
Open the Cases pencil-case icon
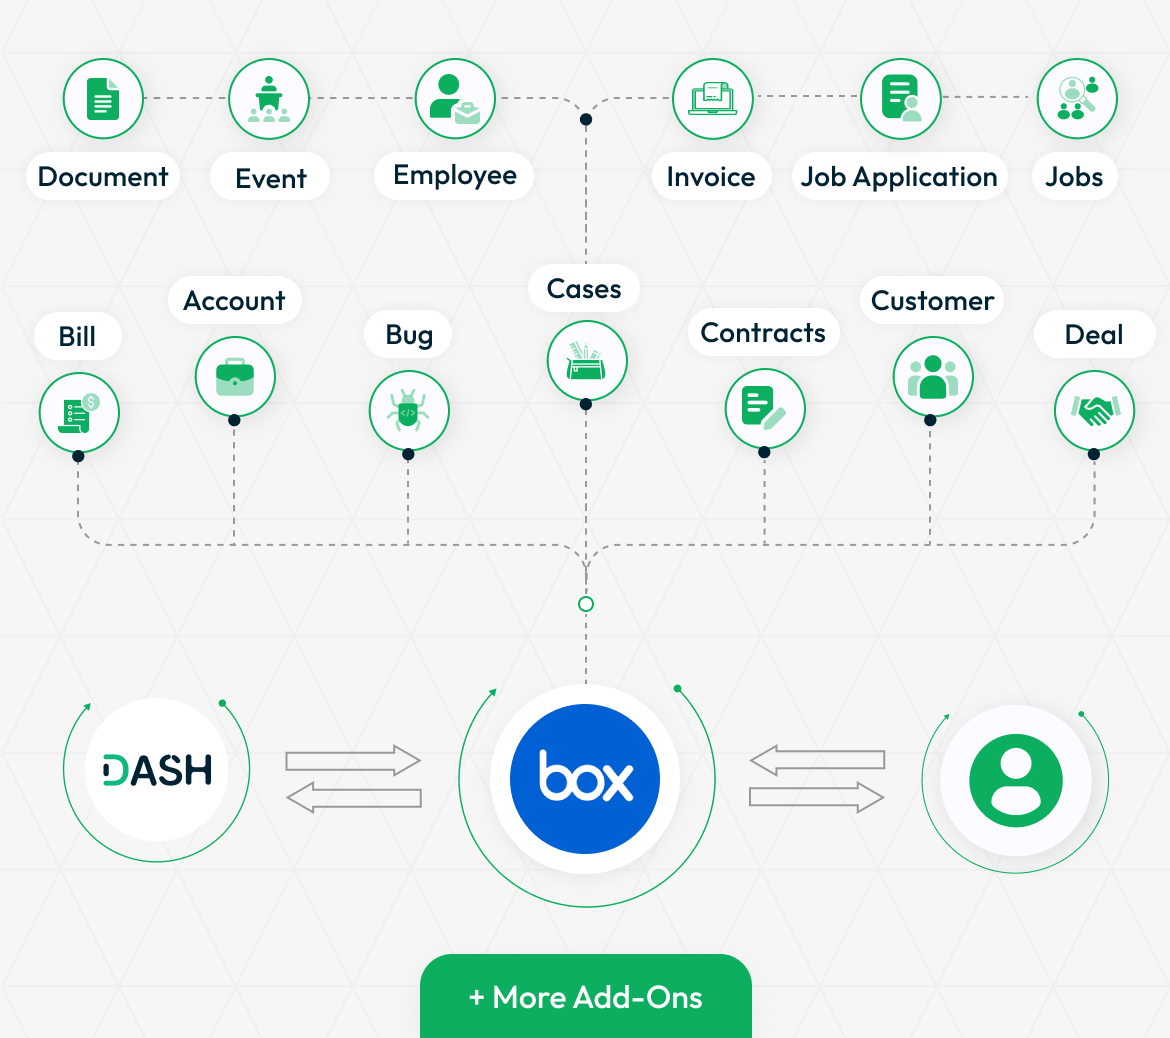pyautogui.click(x=587, y=361)
